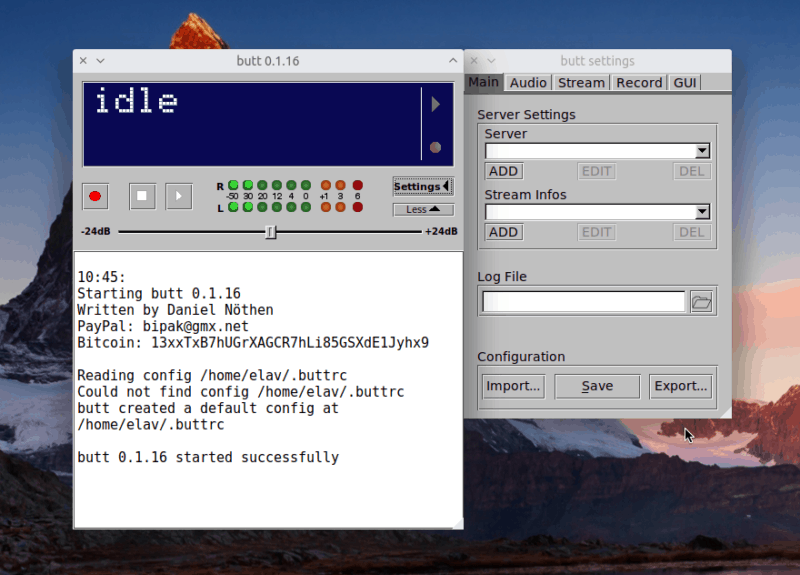Save the configuration

coord(597,386)
